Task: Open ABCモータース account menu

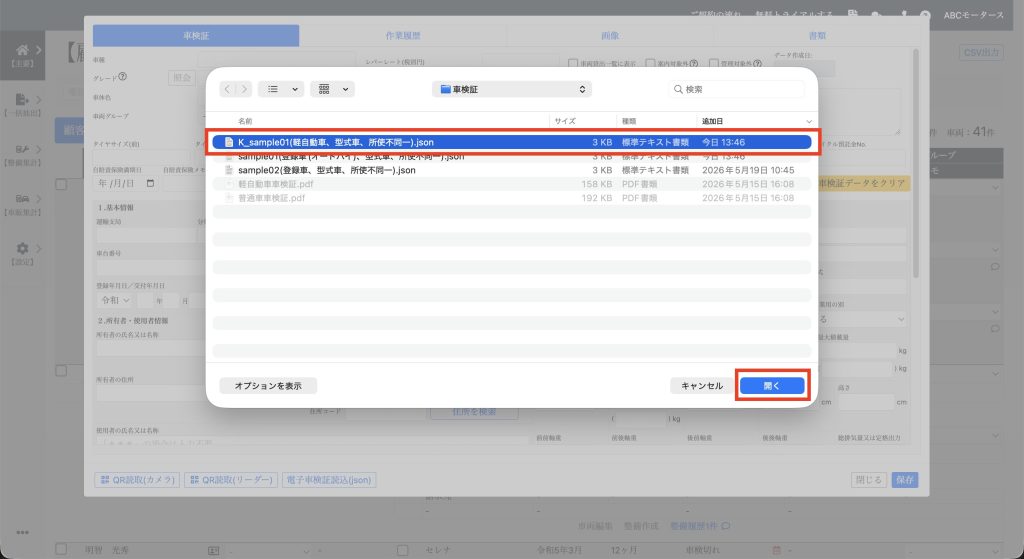Action: 974,15
